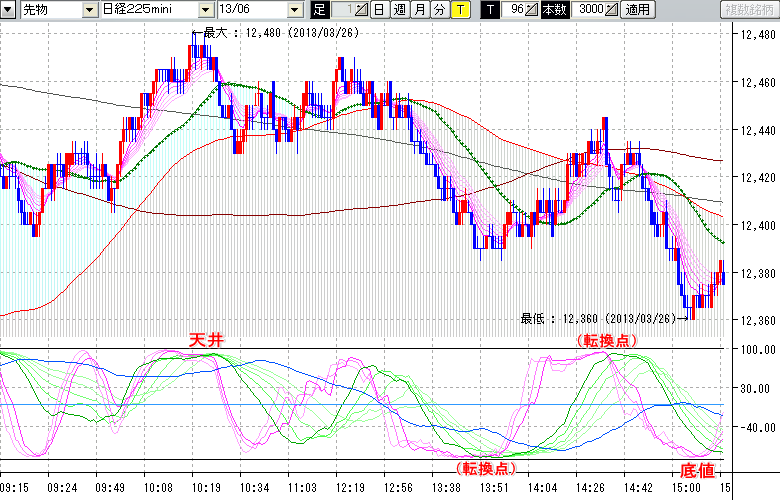The width and height of the screenshot is (780, 500).
Task: Click the 適用 apply button
Action: 636,10
